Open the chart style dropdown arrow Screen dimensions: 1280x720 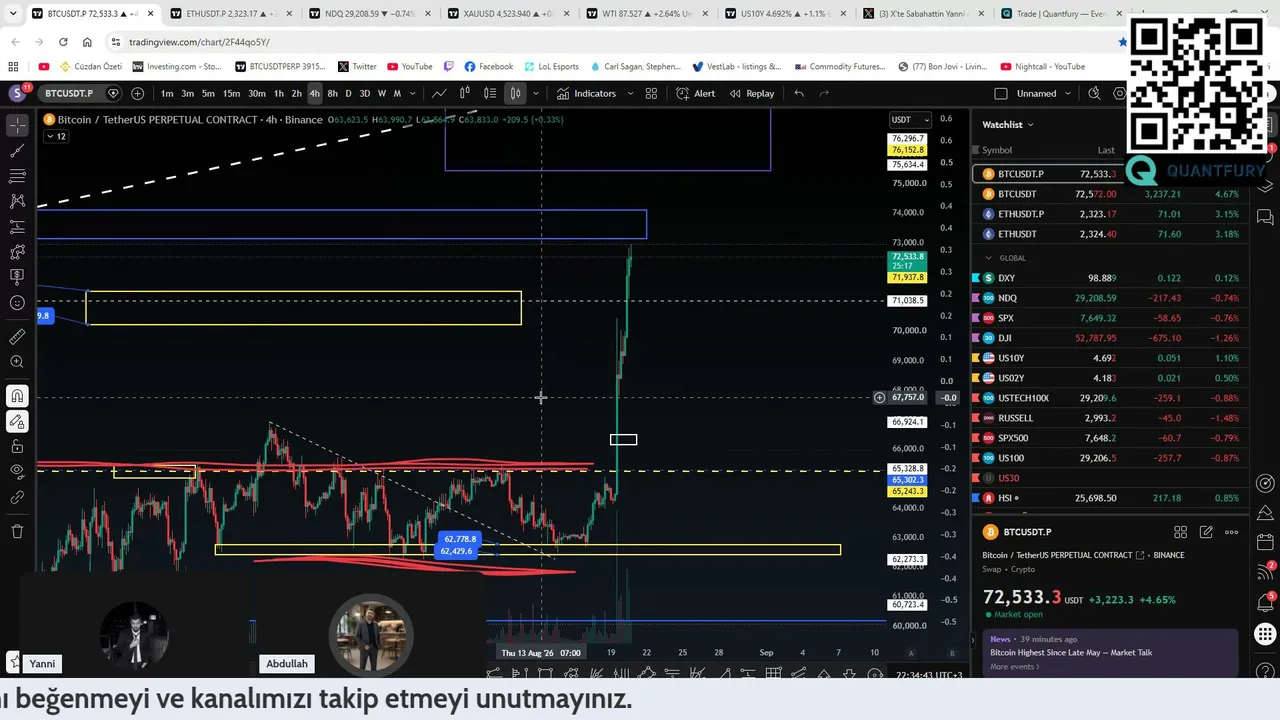click(x=536, y=93)
